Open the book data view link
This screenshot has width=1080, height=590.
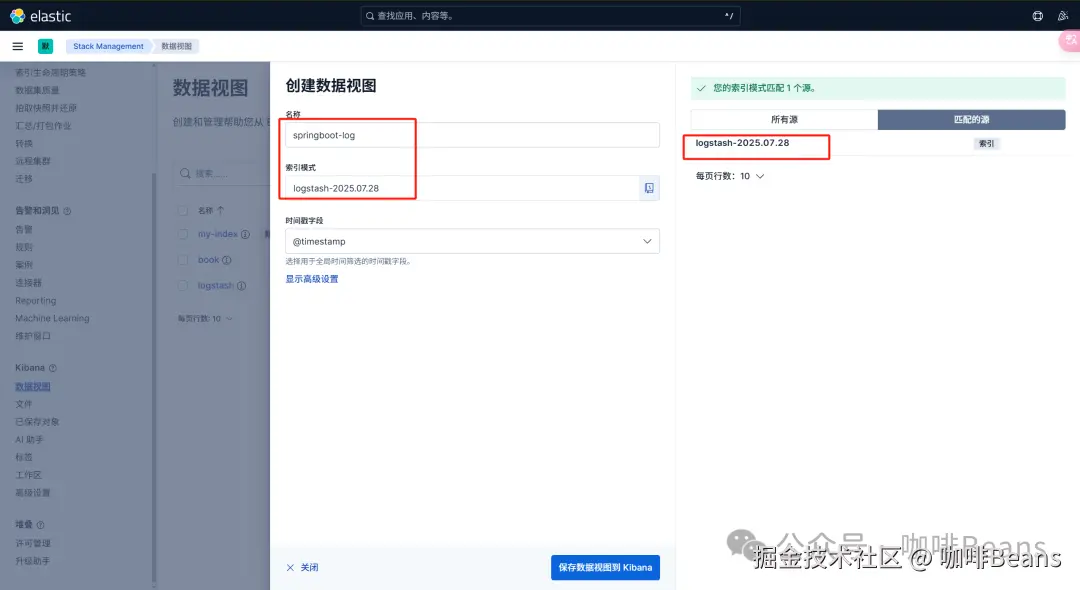(x=209, y=260)
